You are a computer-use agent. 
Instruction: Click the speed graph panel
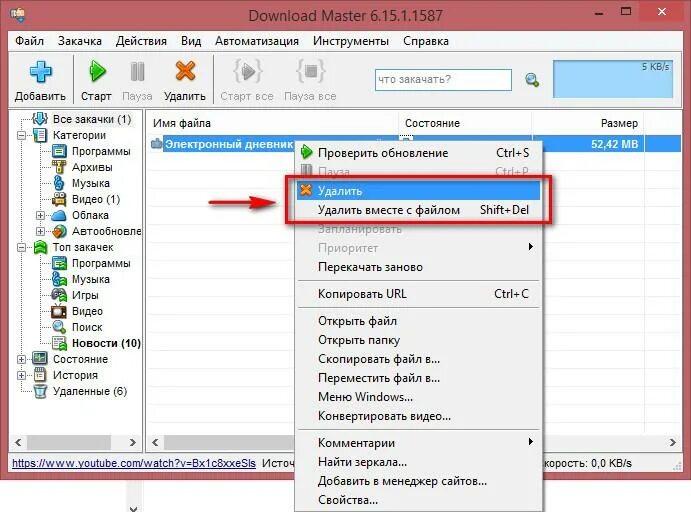click(613, 79)
